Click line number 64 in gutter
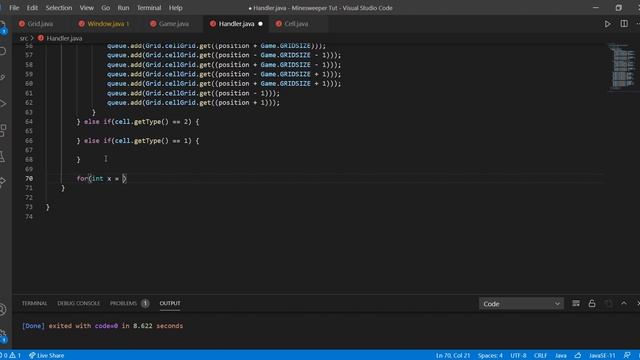The image size is (640, 360). click(29, 122)
